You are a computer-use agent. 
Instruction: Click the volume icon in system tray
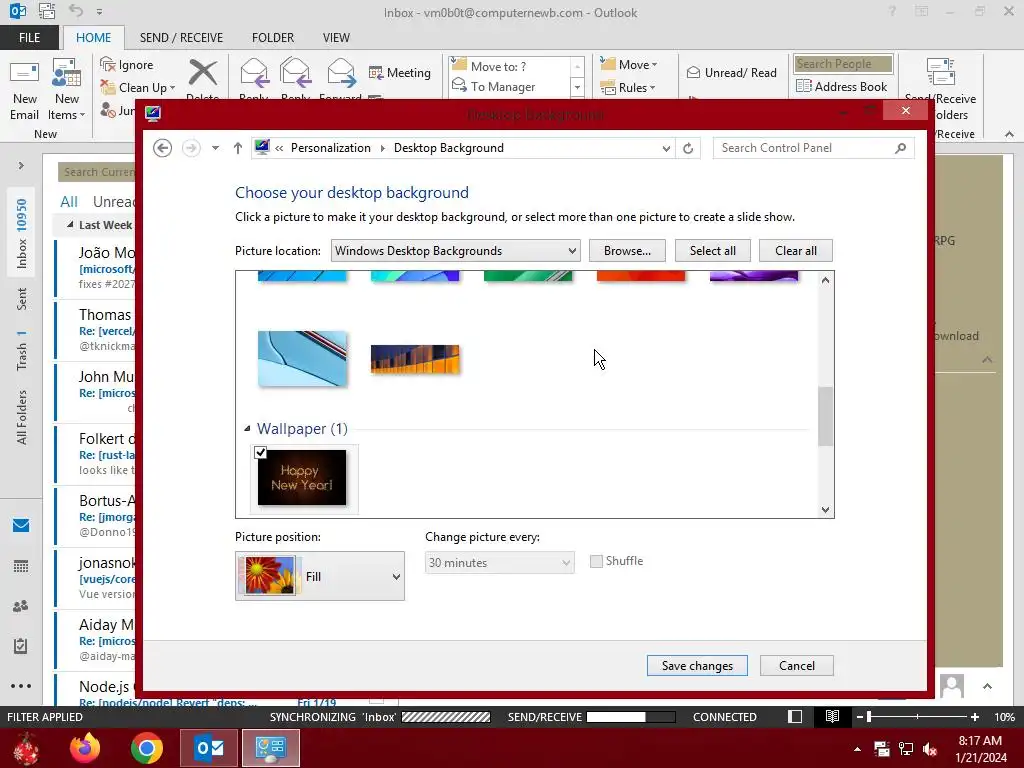[x=930, y=749]
